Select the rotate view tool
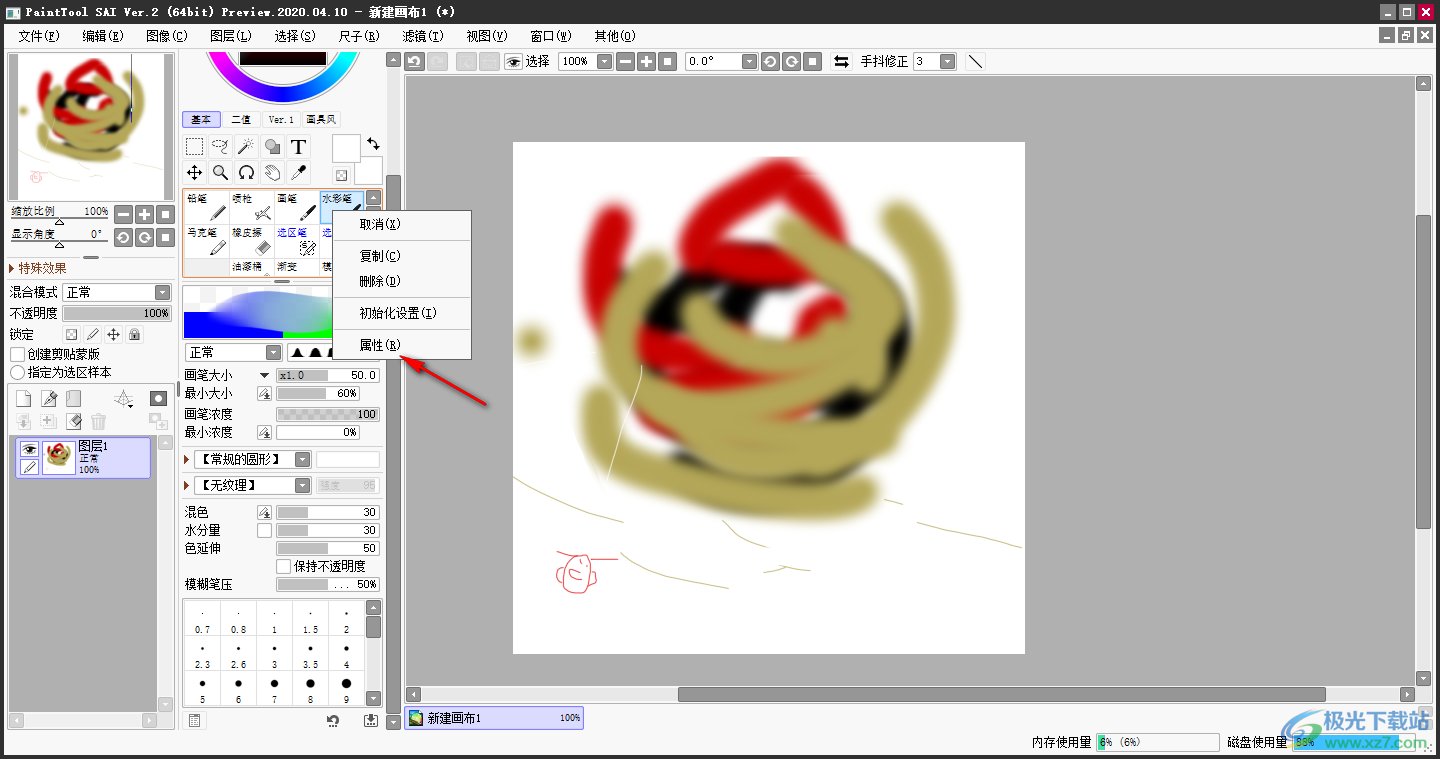Screen dimensions: 1440x759 pyautogui.click(x=246, y=173)
